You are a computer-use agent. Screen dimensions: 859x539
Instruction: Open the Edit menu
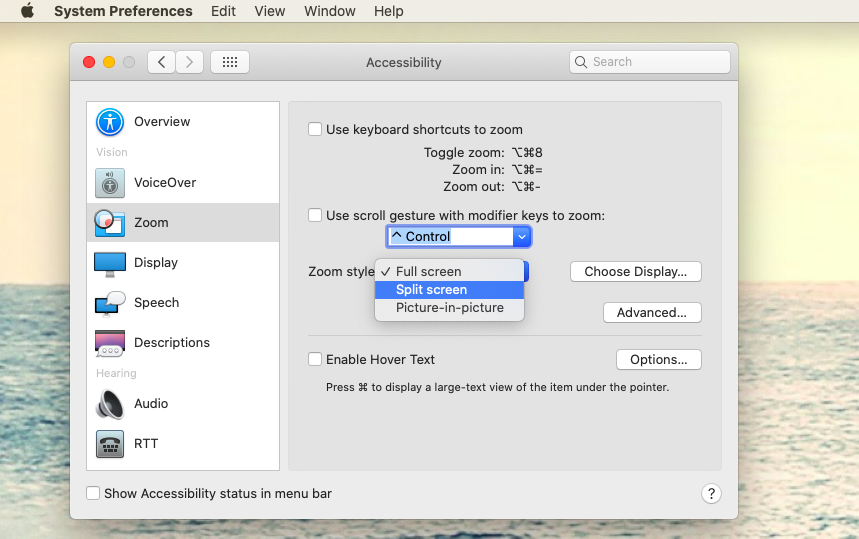tap(224, 11)
